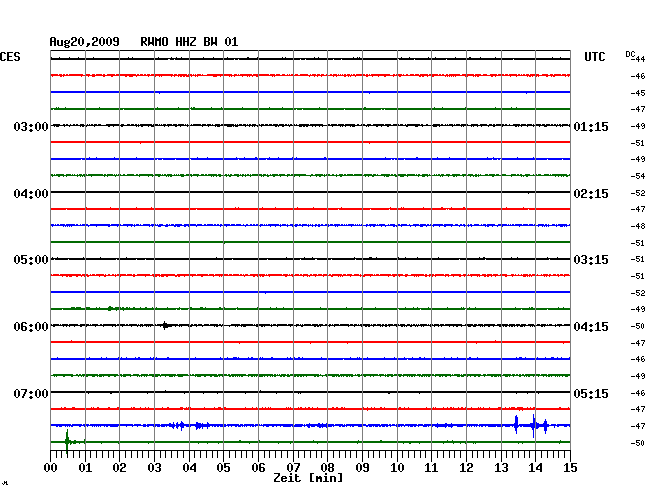Click the DC offset value -45
650x494 pixels.
[x=638, y=93]
